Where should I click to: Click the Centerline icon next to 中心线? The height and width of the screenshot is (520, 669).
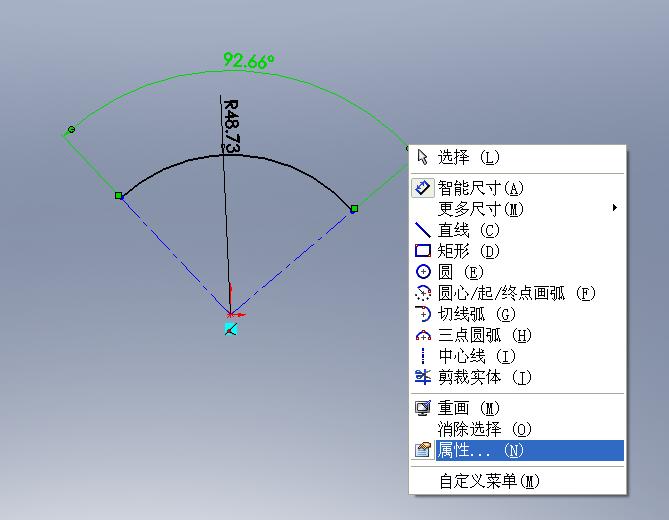click(x=423, y=356)
